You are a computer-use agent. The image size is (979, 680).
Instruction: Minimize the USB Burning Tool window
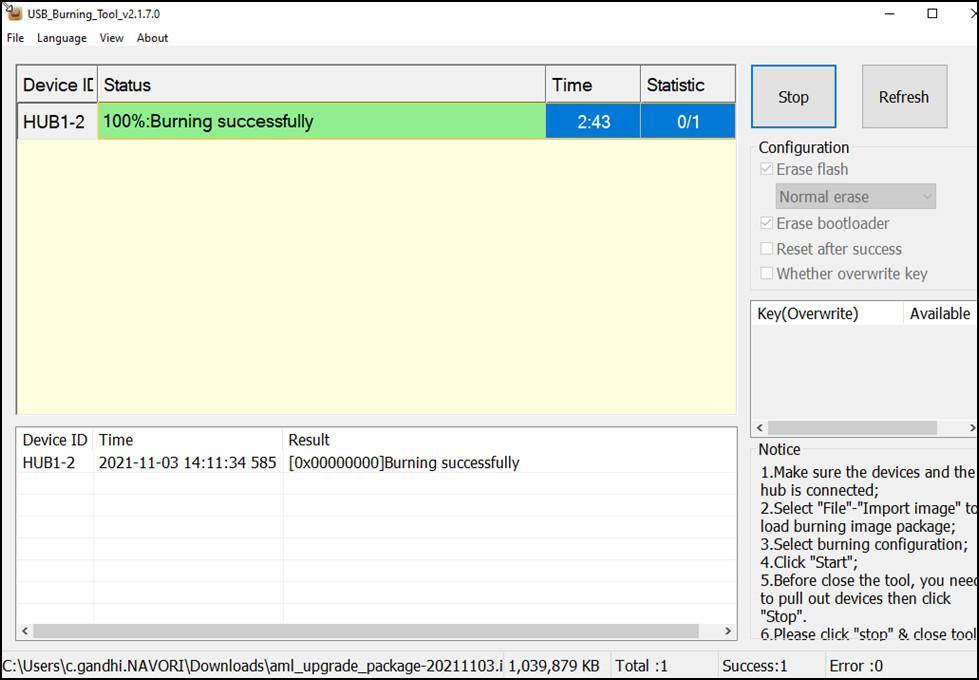890,13
